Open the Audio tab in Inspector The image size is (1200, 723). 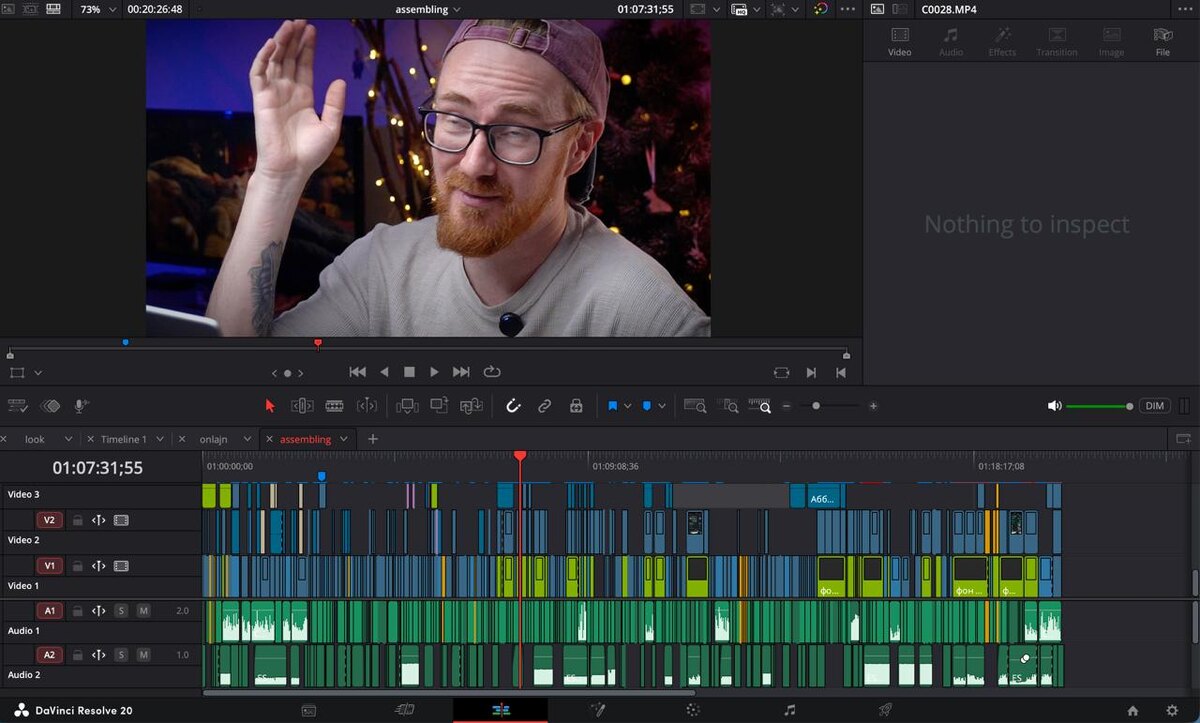tap(950, 41)
